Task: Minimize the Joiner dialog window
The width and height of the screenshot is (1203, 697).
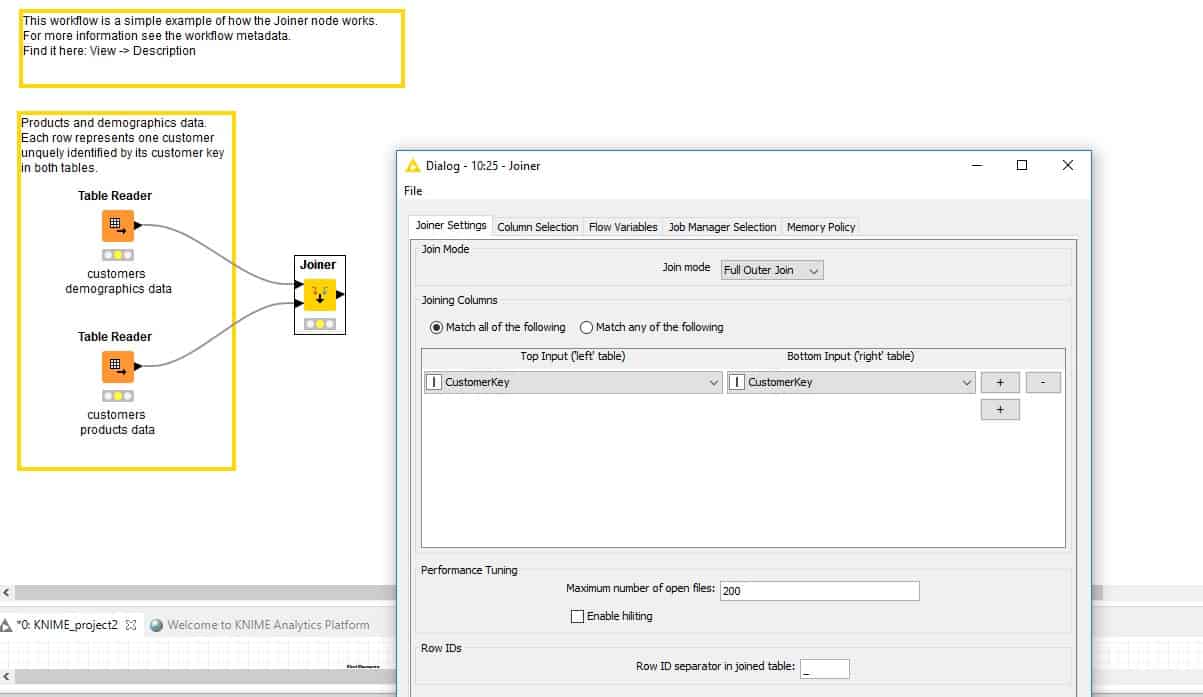Action: (x=976, y=165)
